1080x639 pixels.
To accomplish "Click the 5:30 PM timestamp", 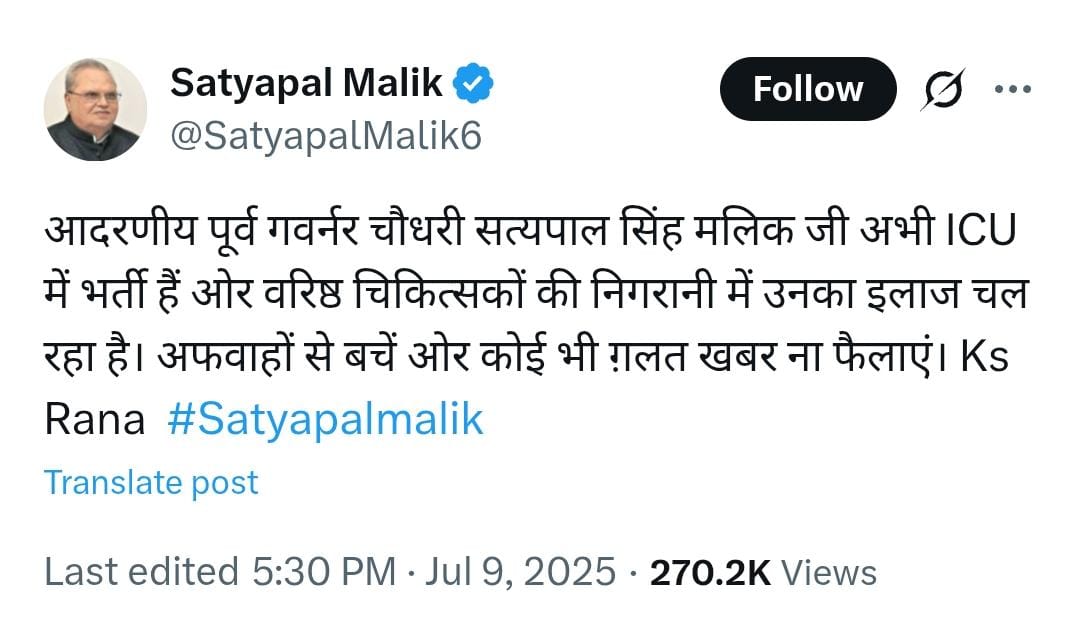I will tap(324, 572).
